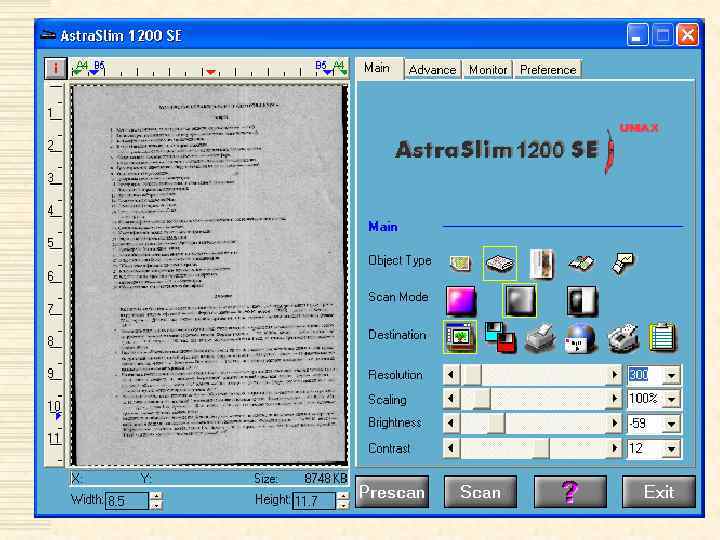The height and width of the screenshot is (540, 720).
Task: Start a Prescan
Action: pos(392,492)
